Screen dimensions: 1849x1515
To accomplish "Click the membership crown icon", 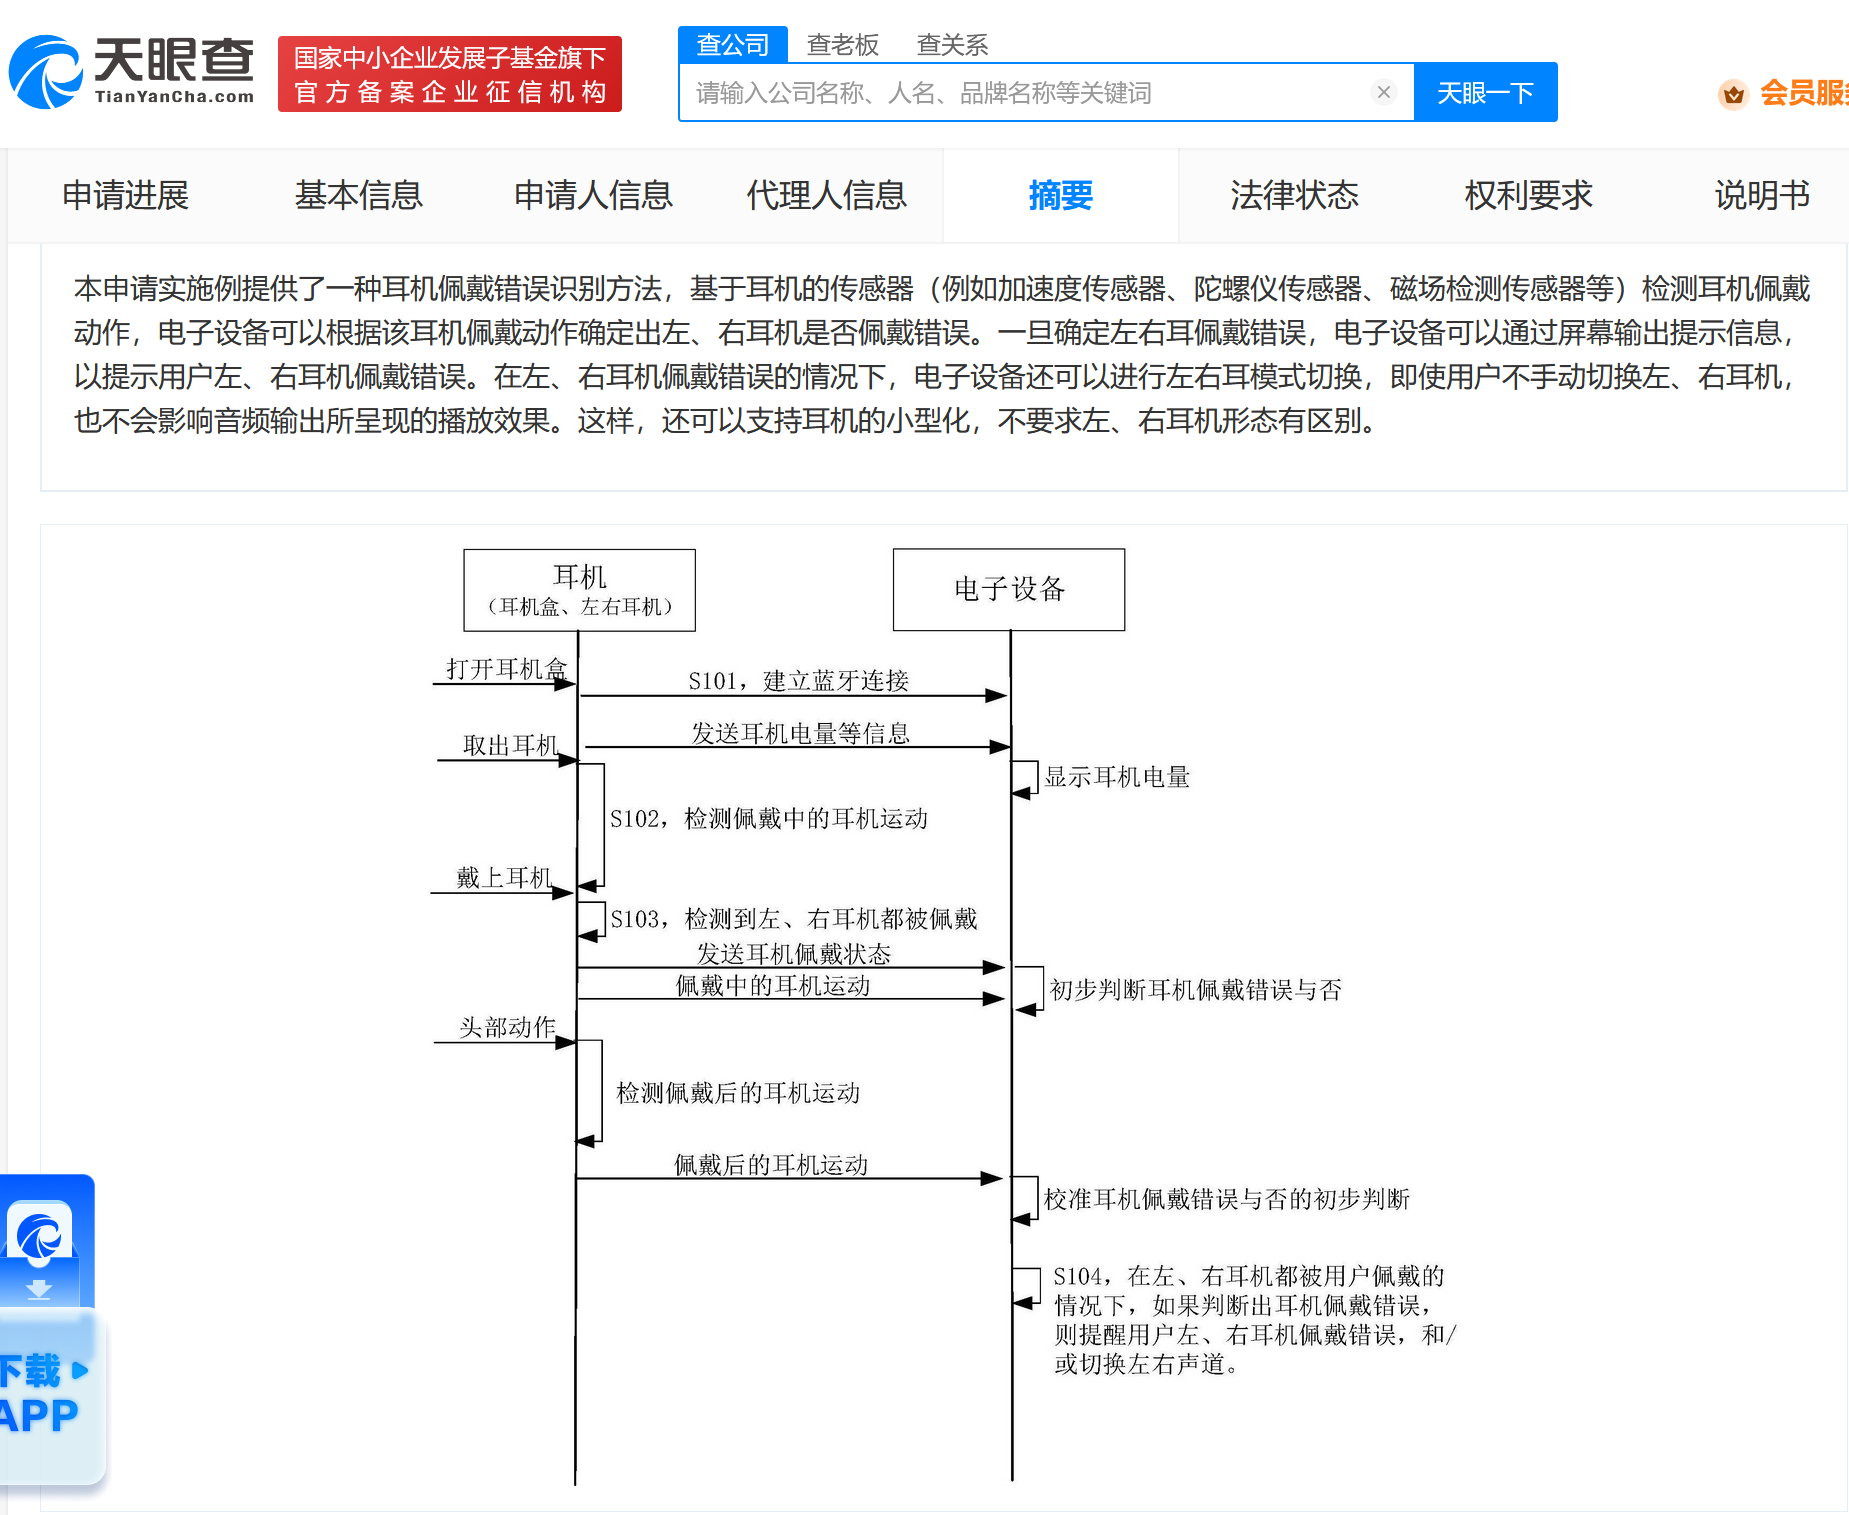I will coord(1733,94).
